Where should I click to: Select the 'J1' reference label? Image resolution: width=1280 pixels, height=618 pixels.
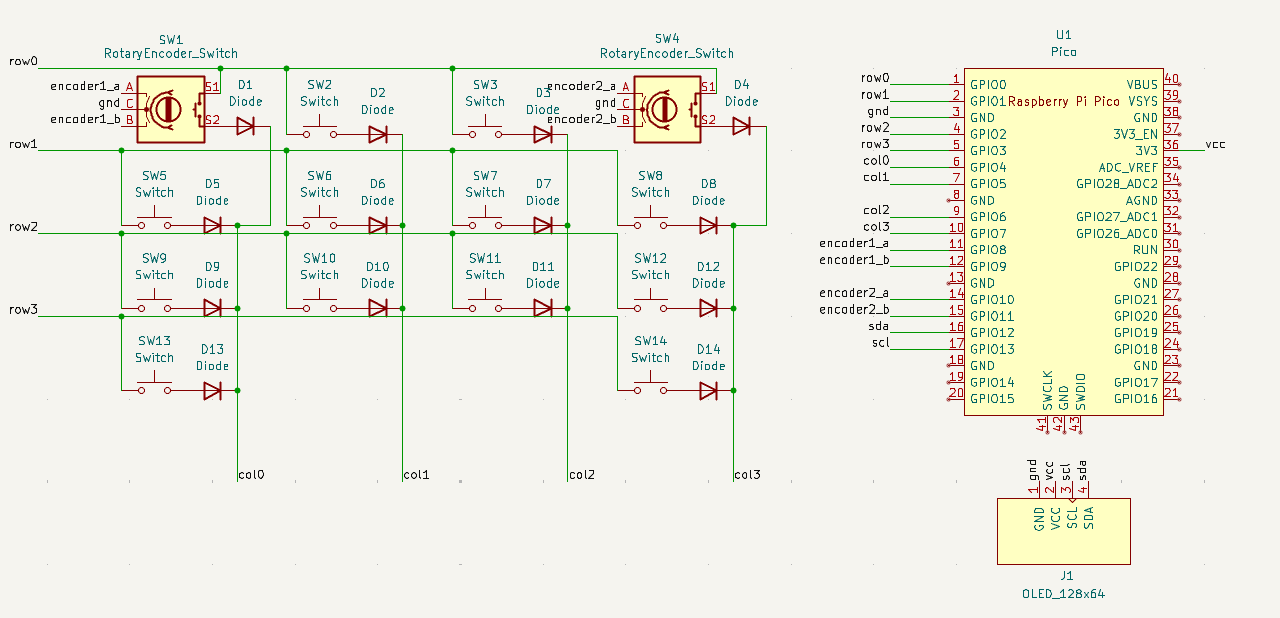[1066, 576]
